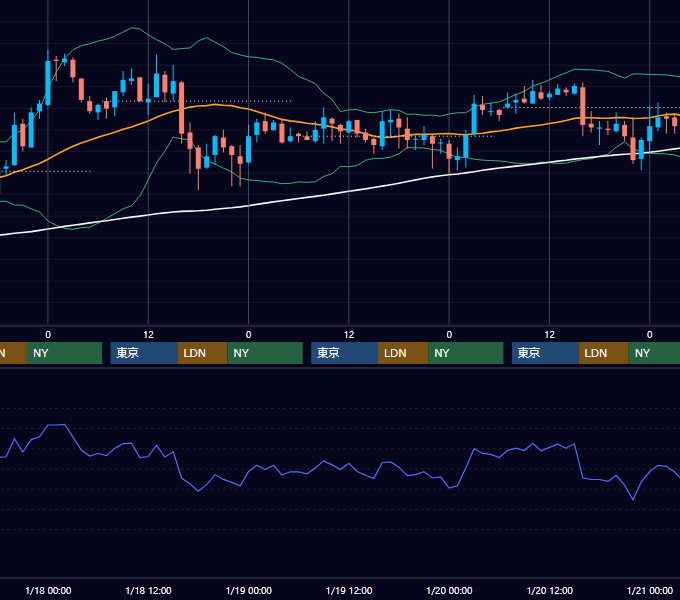Pick the LDN session block on 1/20

[x=604, y=353]
